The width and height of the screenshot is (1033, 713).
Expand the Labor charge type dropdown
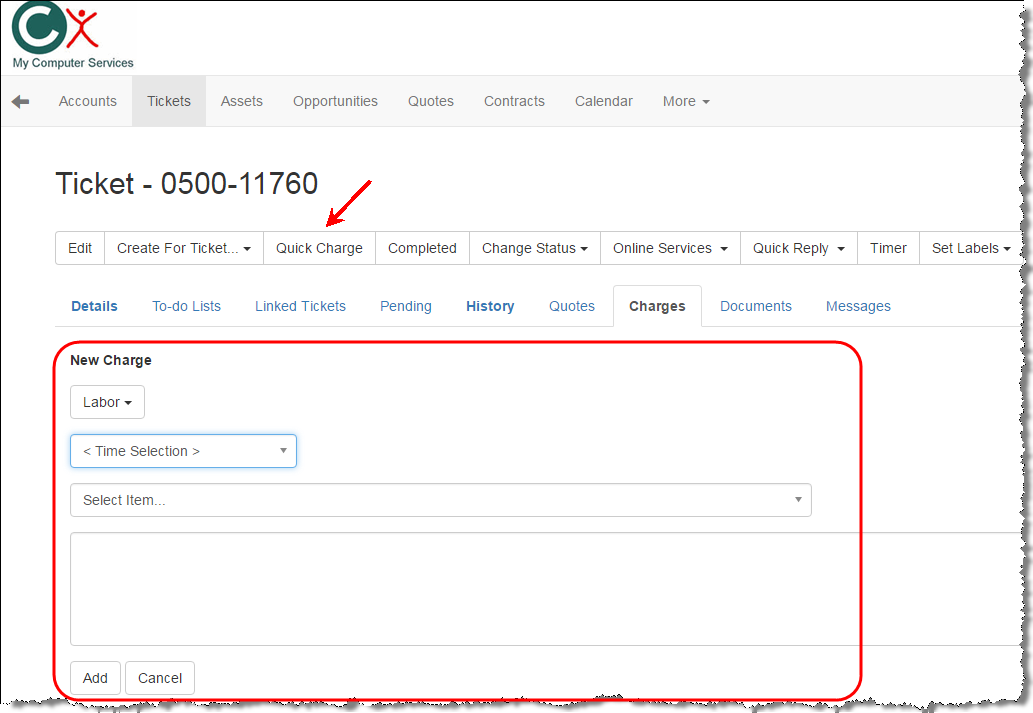107,403
